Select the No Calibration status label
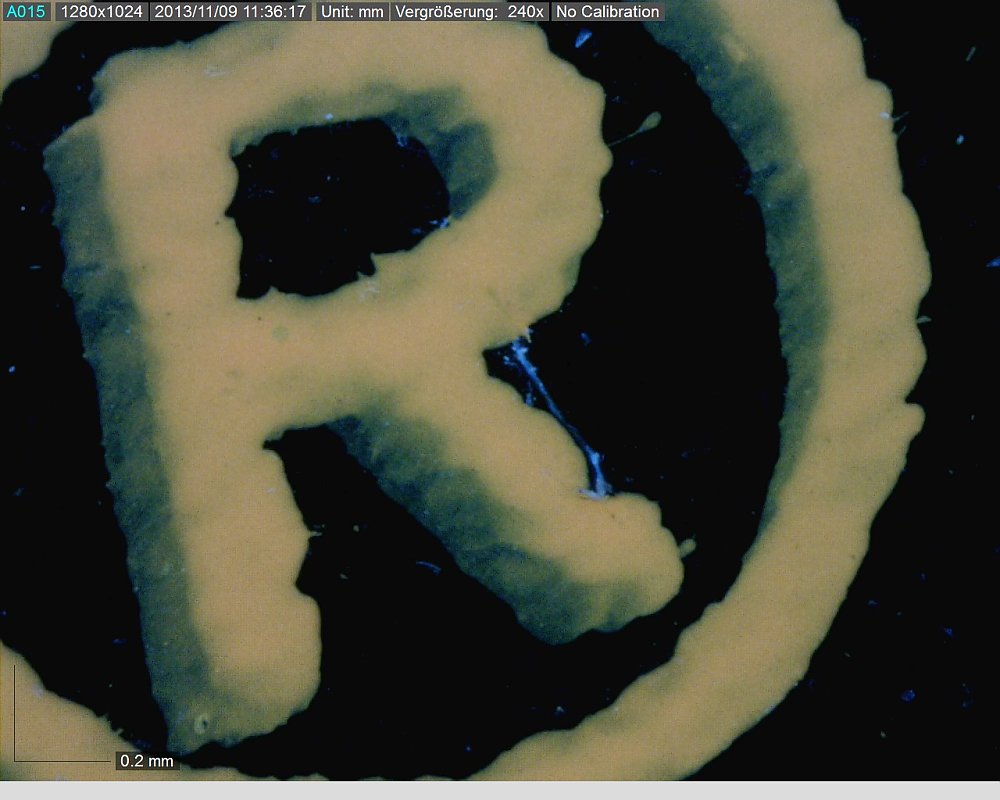Image resolution: width=1000 pixels, height=800 pixels. point(607,12)
